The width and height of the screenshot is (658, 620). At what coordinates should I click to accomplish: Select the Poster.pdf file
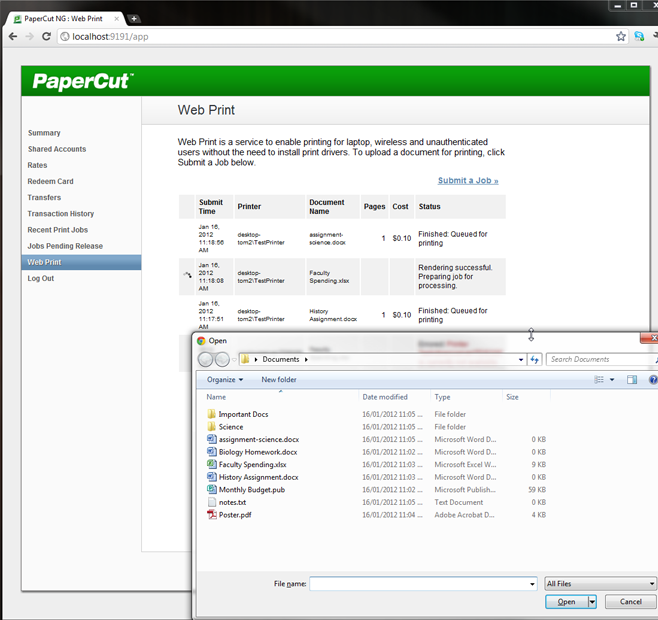(x=235, y=515)
